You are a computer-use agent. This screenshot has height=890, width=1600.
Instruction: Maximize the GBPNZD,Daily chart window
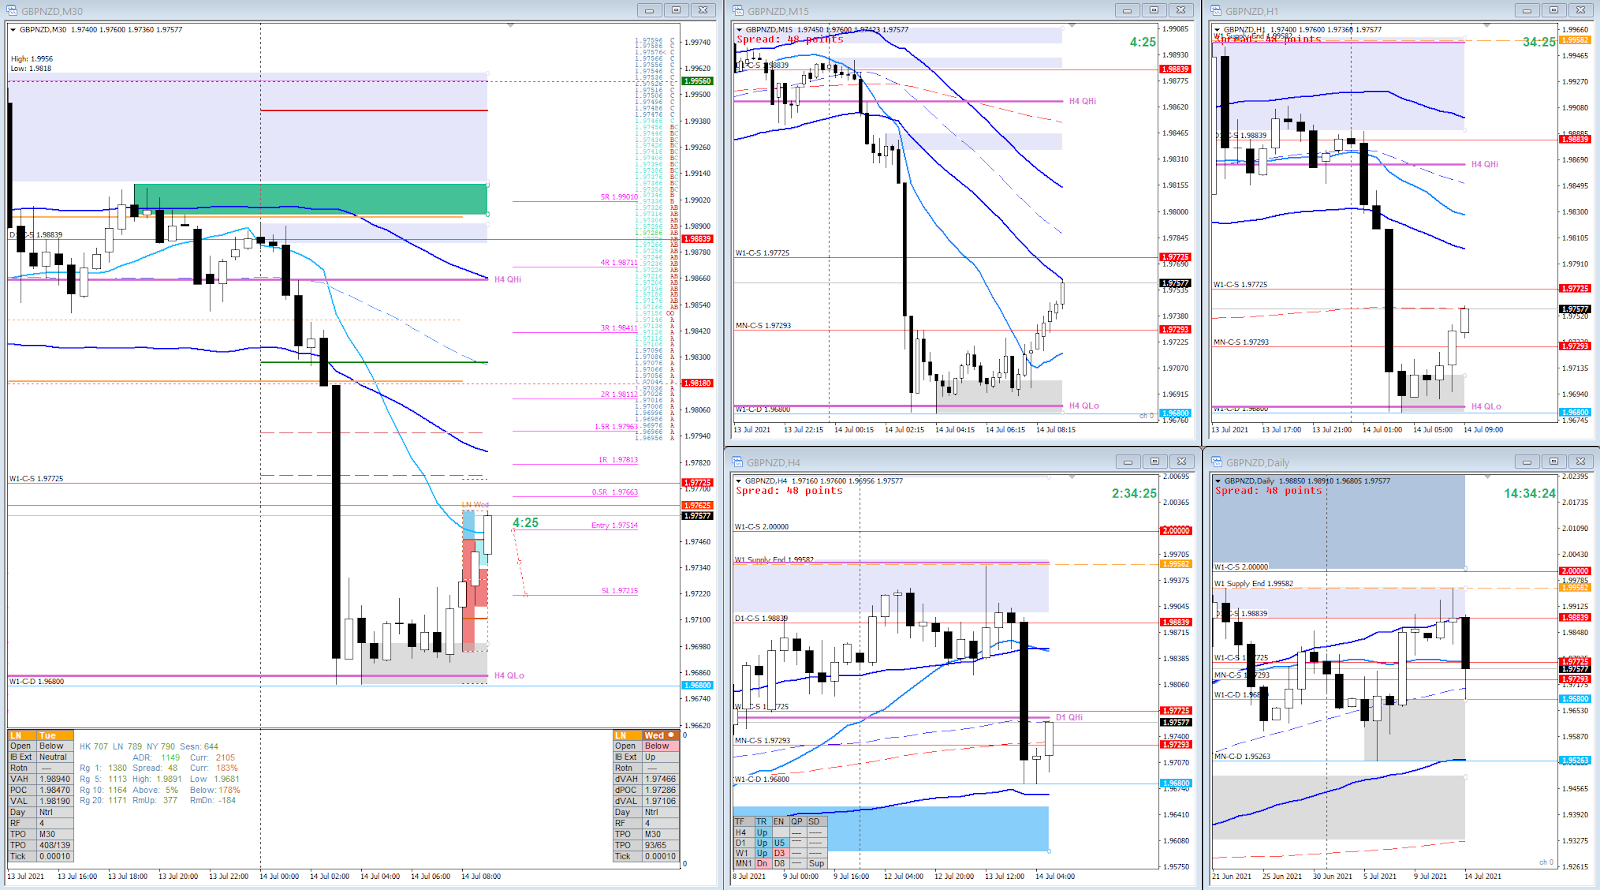click(1553, 461)
